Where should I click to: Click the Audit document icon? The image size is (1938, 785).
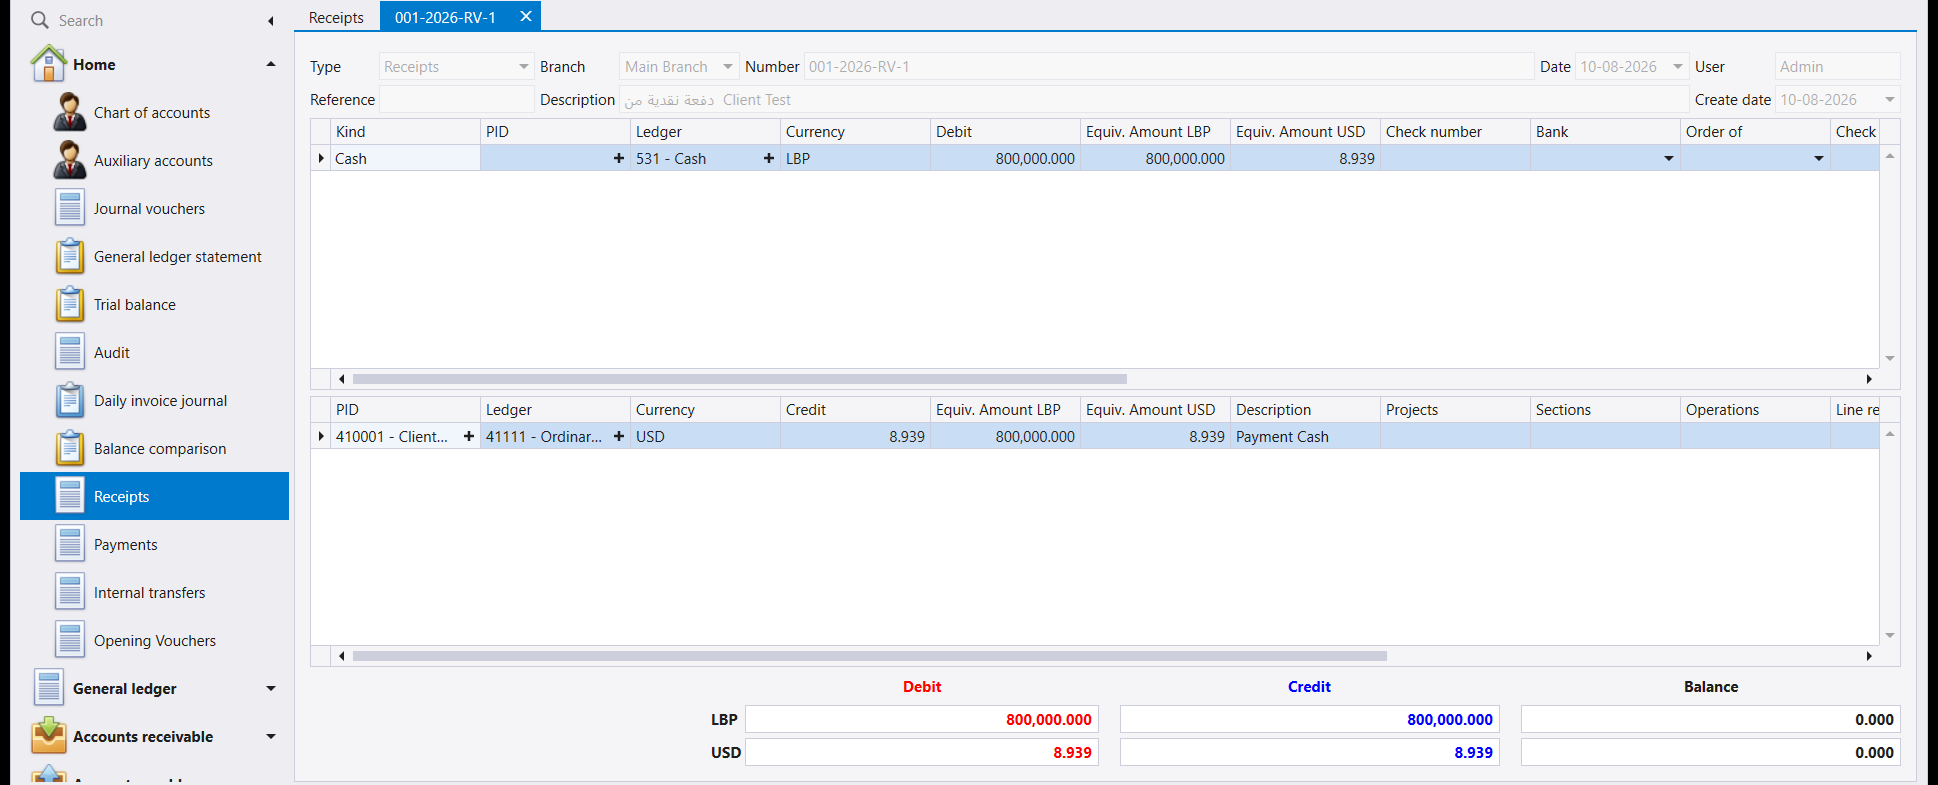point(69,352)
